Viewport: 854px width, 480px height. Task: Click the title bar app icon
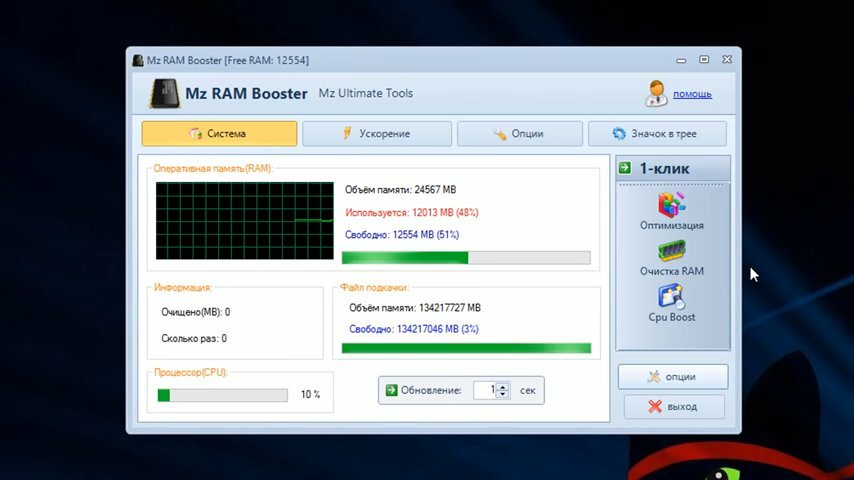coord(138,60)
